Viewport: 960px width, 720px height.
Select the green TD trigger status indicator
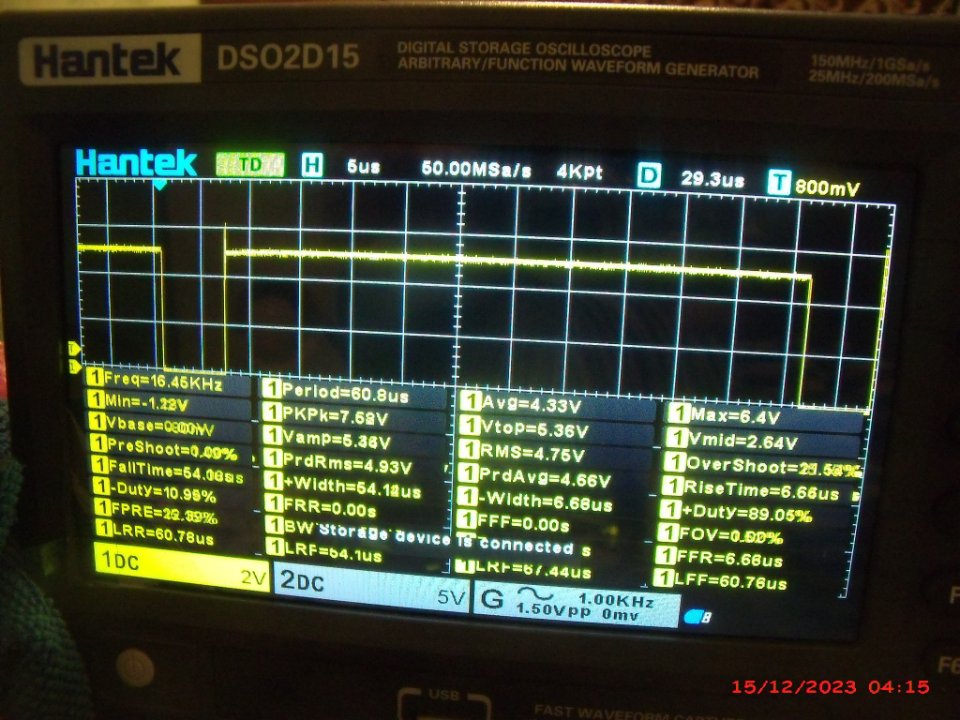click(250, 164)
